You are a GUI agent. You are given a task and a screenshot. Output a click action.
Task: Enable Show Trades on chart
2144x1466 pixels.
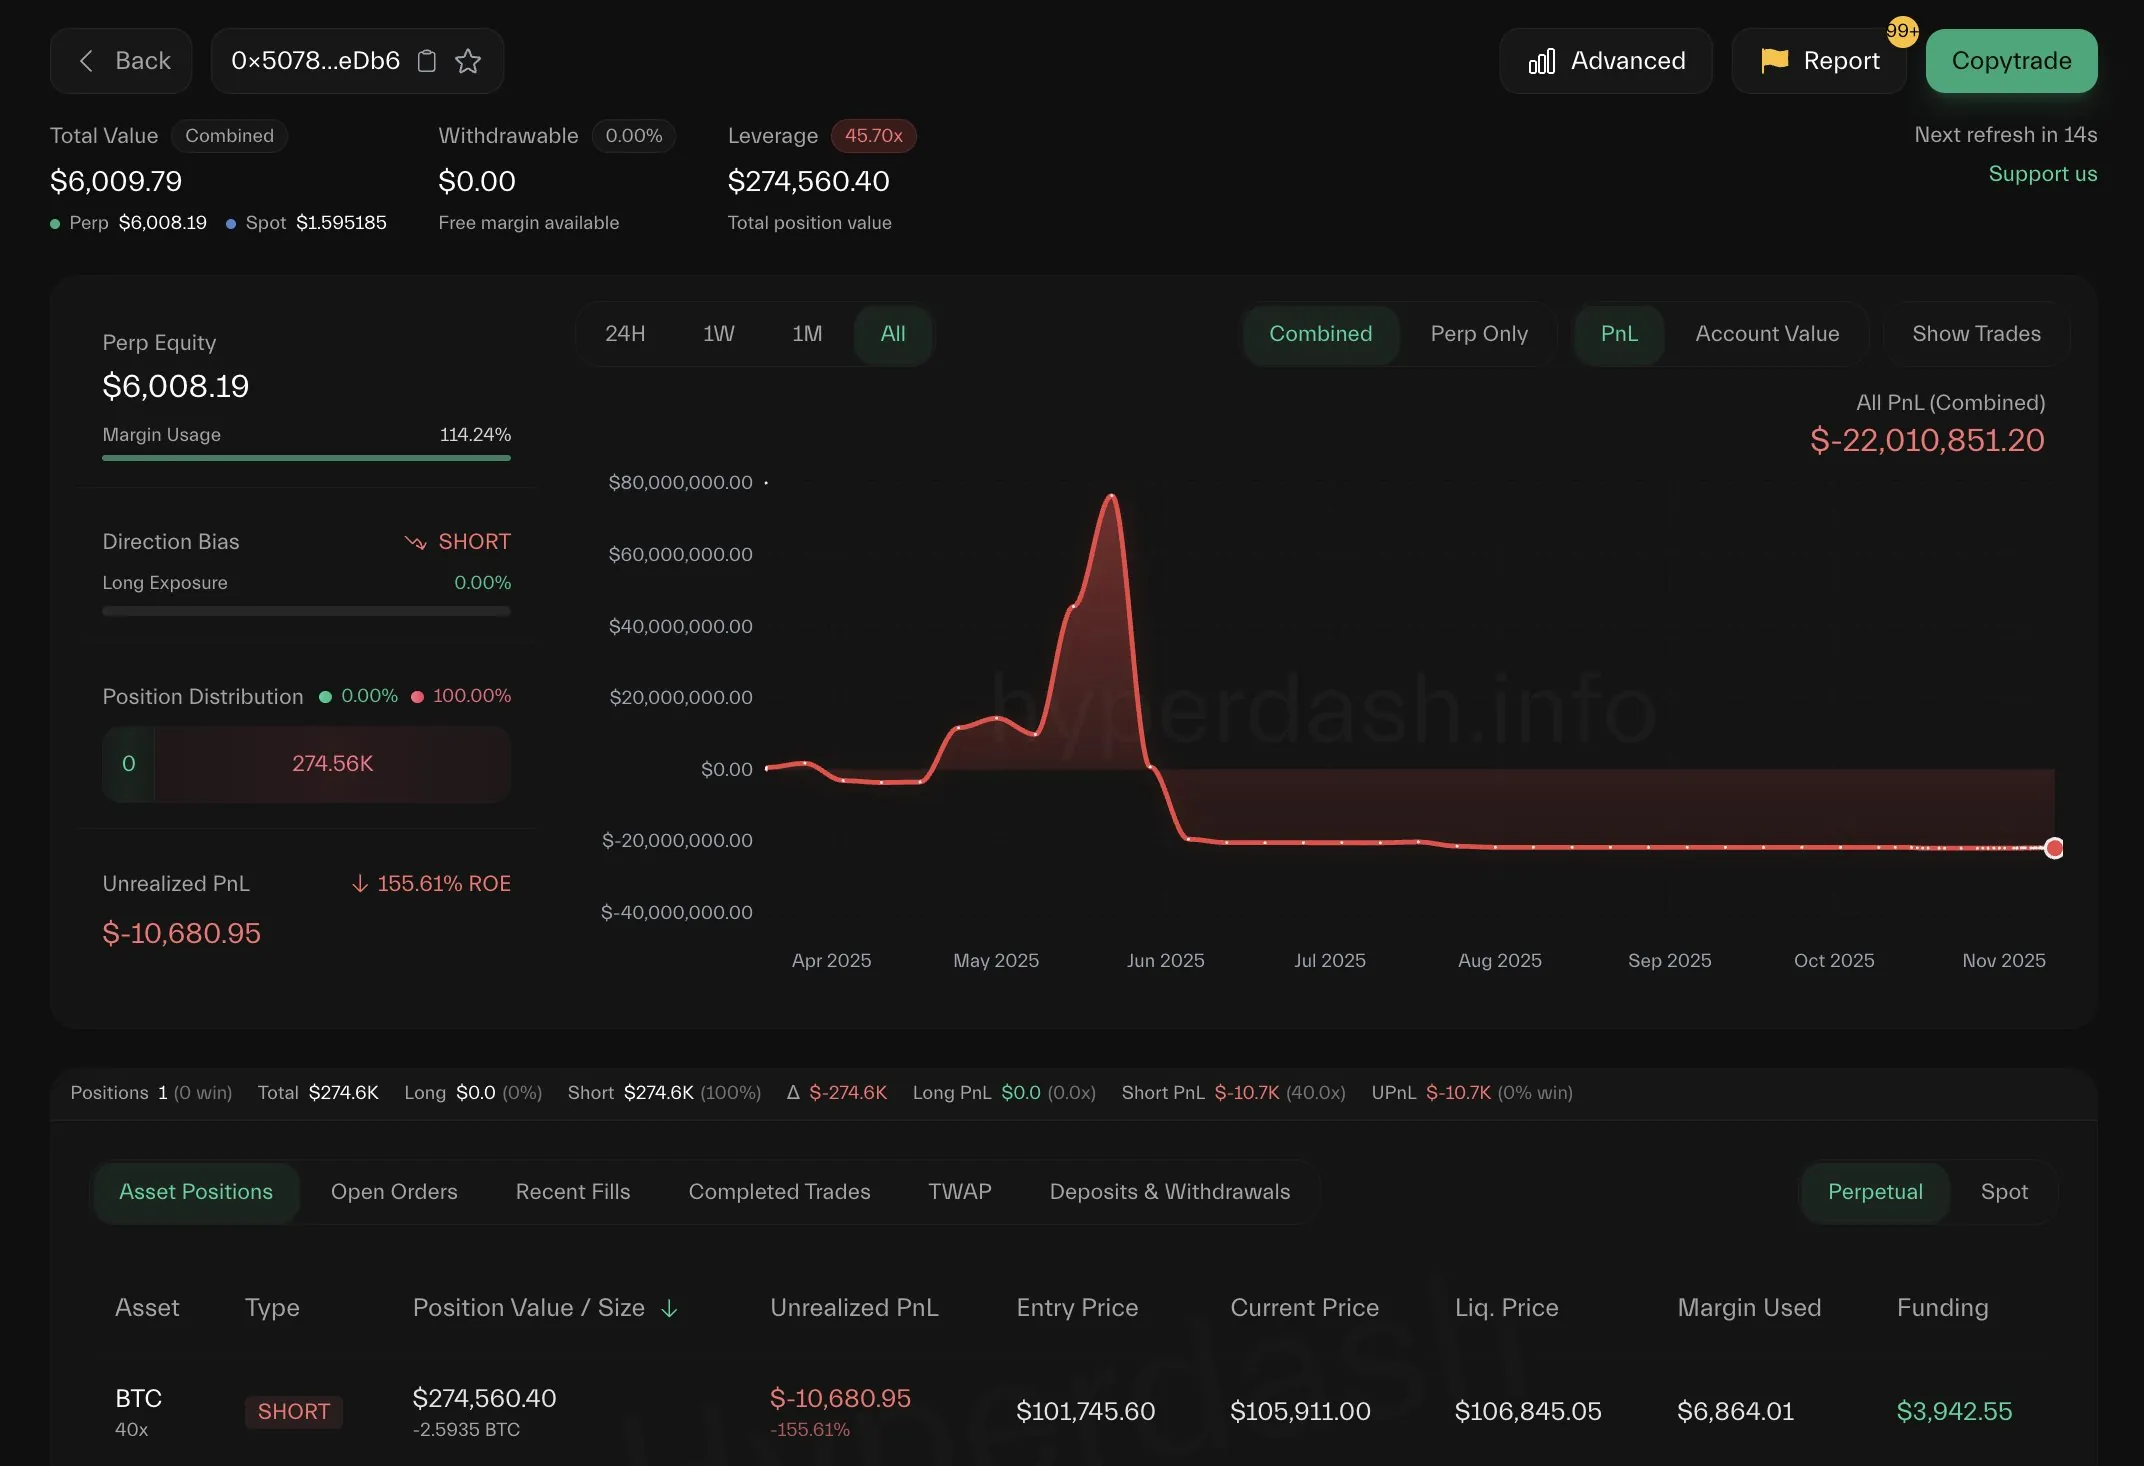pos(1975,334)
